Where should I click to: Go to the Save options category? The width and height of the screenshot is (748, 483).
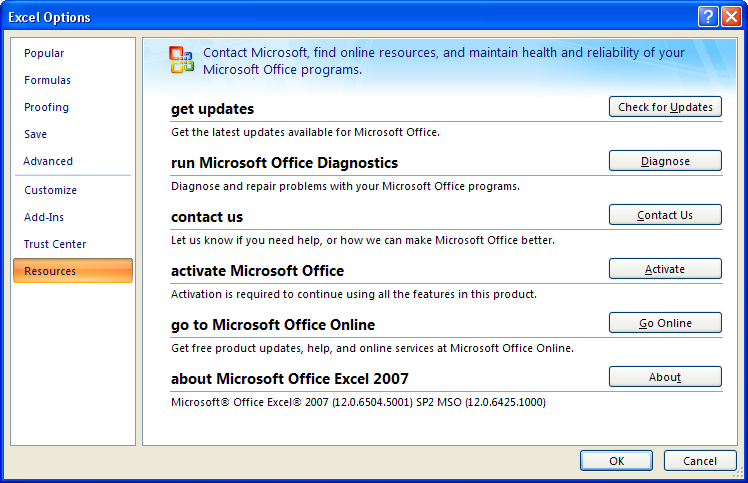(x=35, y=134)
